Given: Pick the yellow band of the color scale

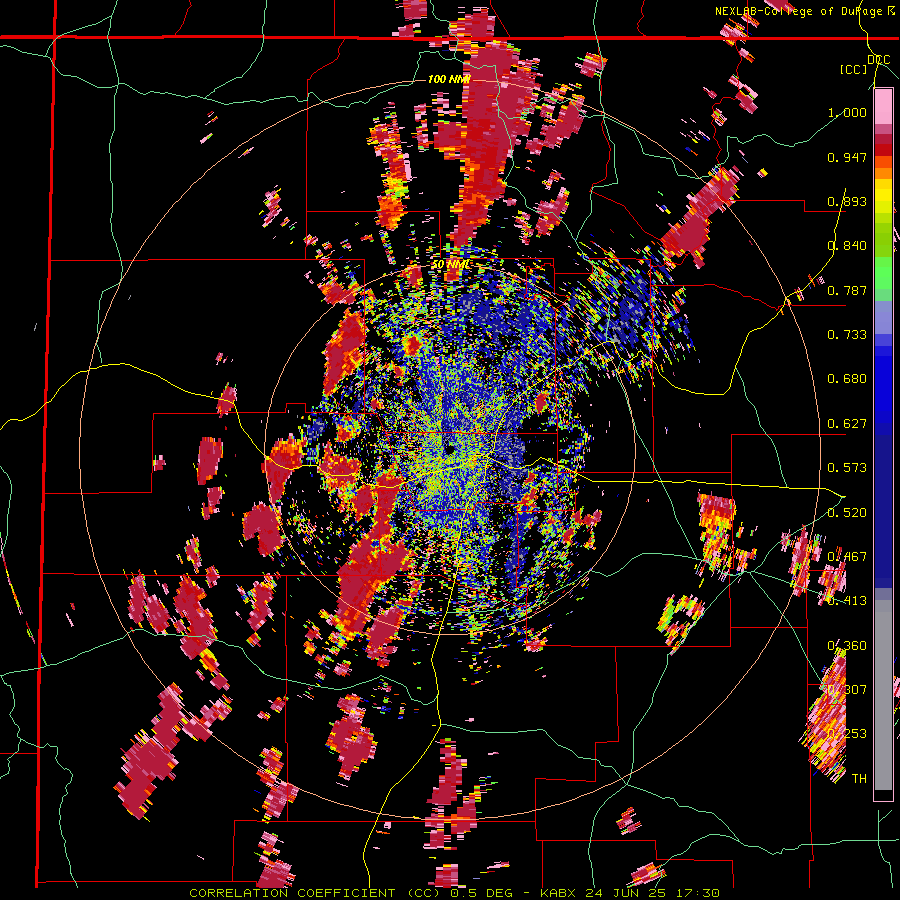Looking at the screenshot, I should click(x=883, y=196).
